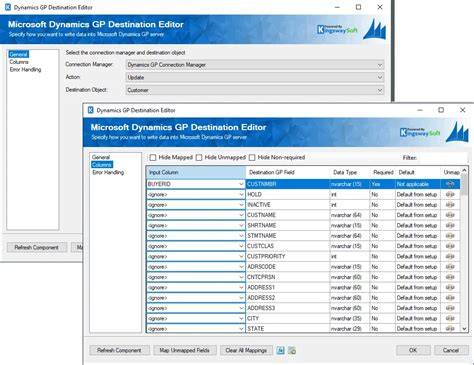Viewport: 474px width, 365px height.
Task: Click the unmap icon in the SHRTNAME row
Action: 450,225
